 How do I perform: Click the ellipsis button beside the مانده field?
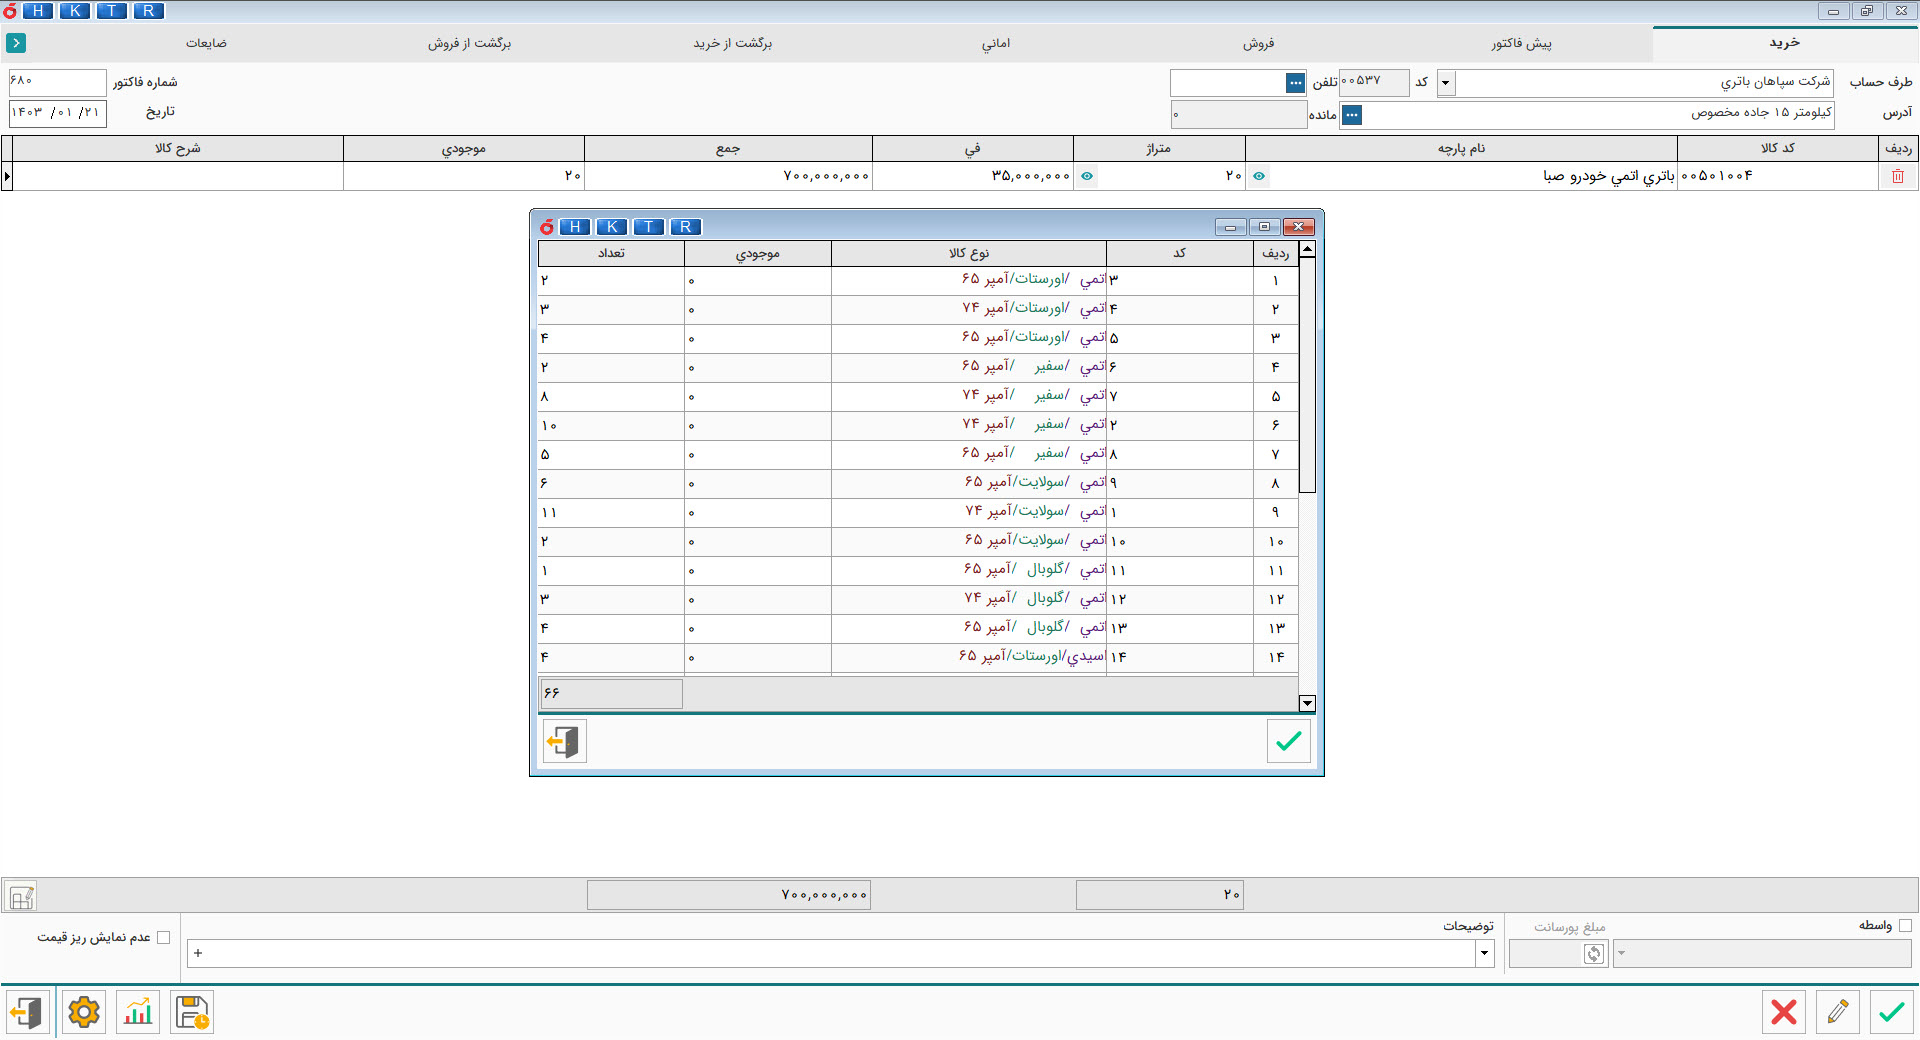tap(1352, 115)
